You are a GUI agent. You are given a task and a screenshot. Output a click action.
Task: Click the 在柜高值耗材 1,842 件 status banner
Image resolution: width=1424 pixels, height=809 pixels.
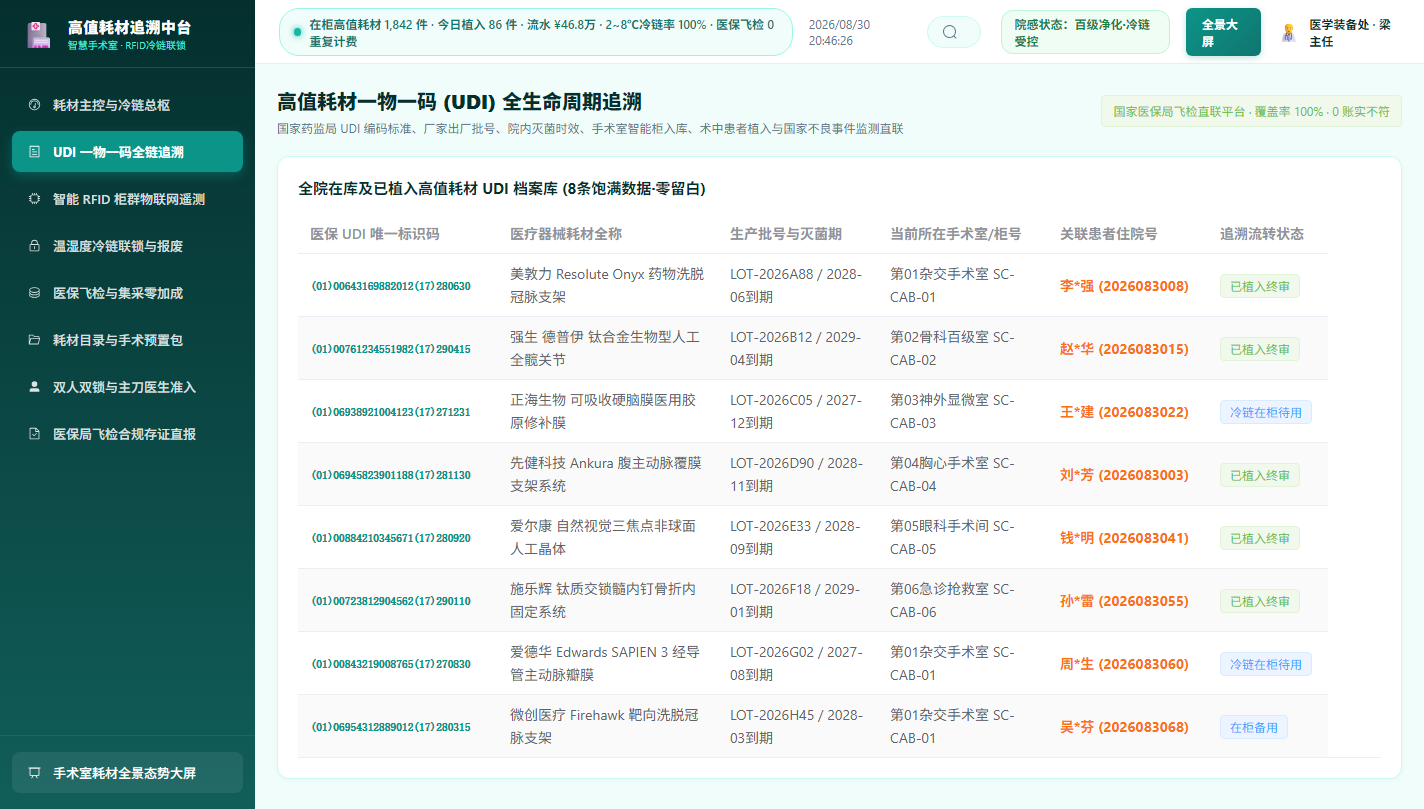click(x=535, y=32)
